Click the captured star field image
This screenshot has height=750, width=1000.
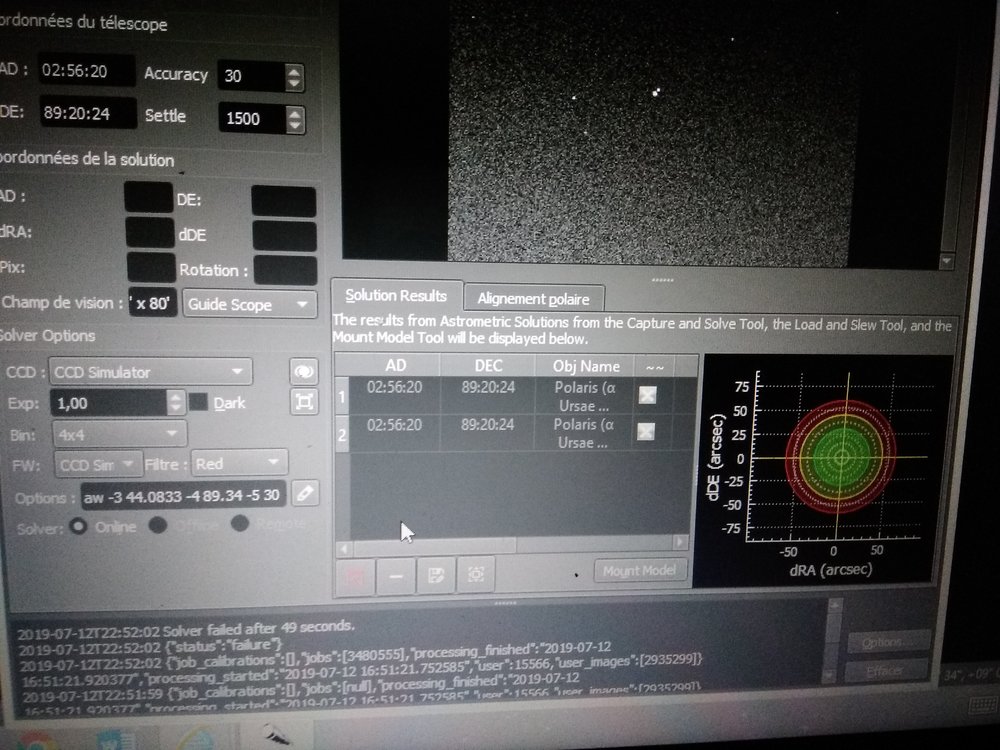click(x=651, y=131)
